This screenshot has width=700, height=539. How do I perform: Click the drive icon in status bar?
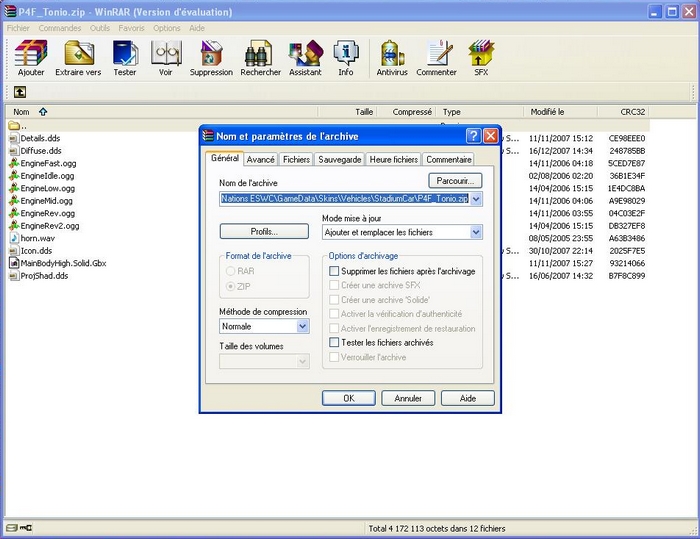12,528
